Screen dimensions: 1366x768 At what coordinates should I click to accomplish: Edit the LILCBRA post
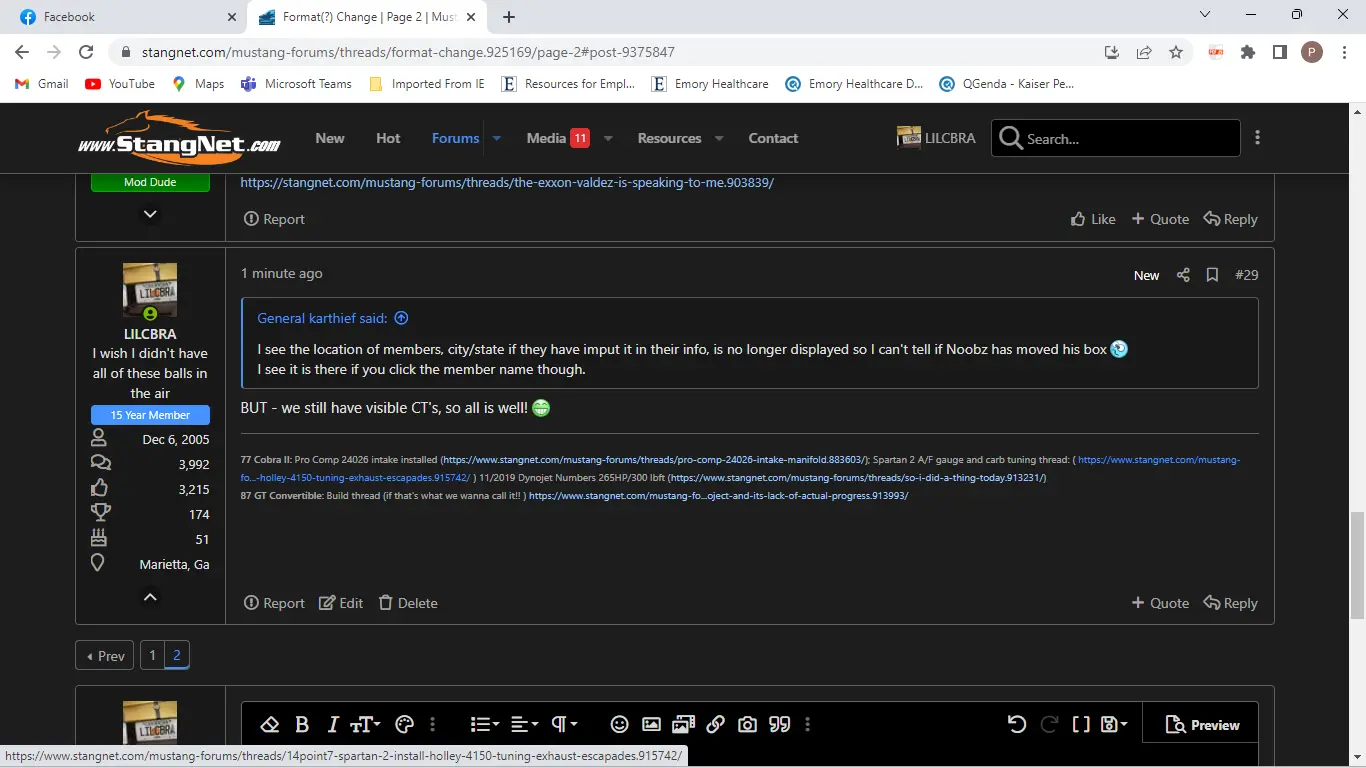point(341,603)
